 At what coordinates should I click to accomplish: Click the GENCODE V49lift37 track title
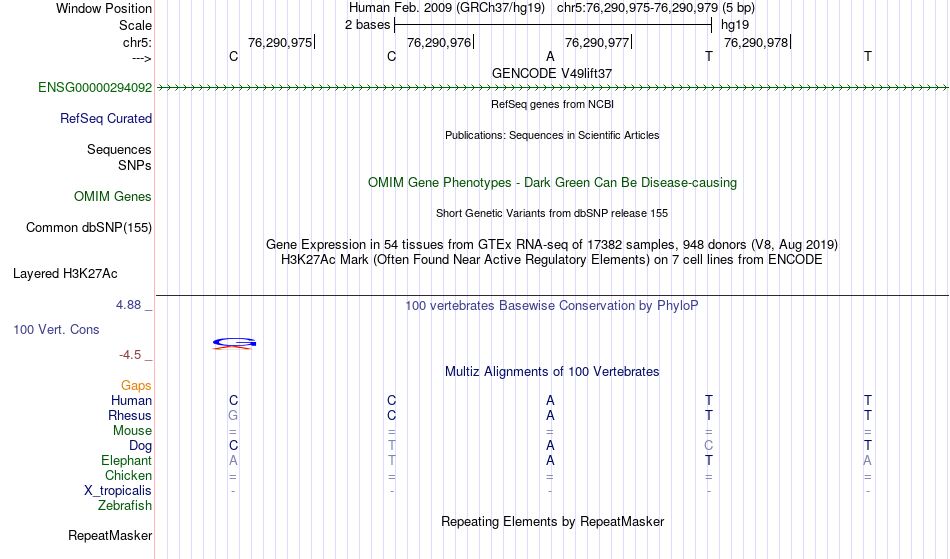click(552, 73)
